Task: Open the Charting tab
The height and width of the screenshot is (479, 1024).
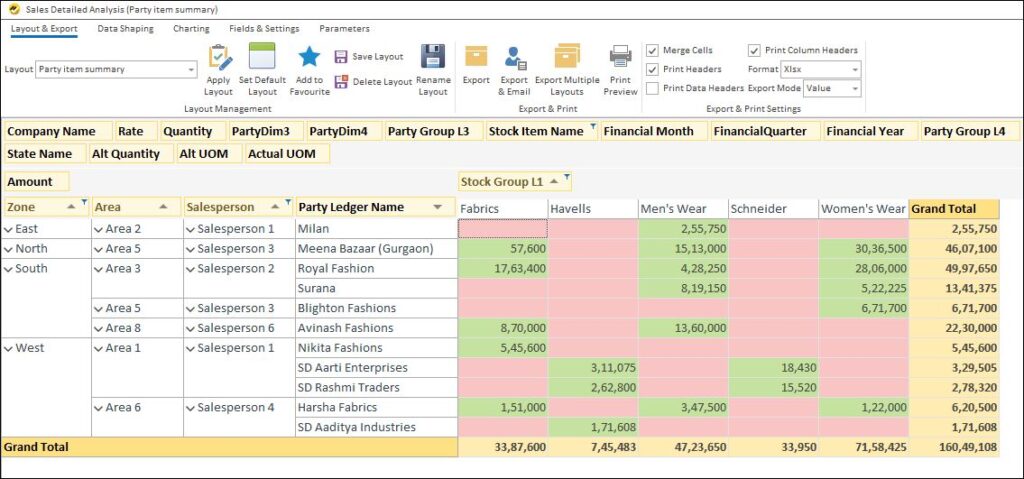Action: [191, 29]
